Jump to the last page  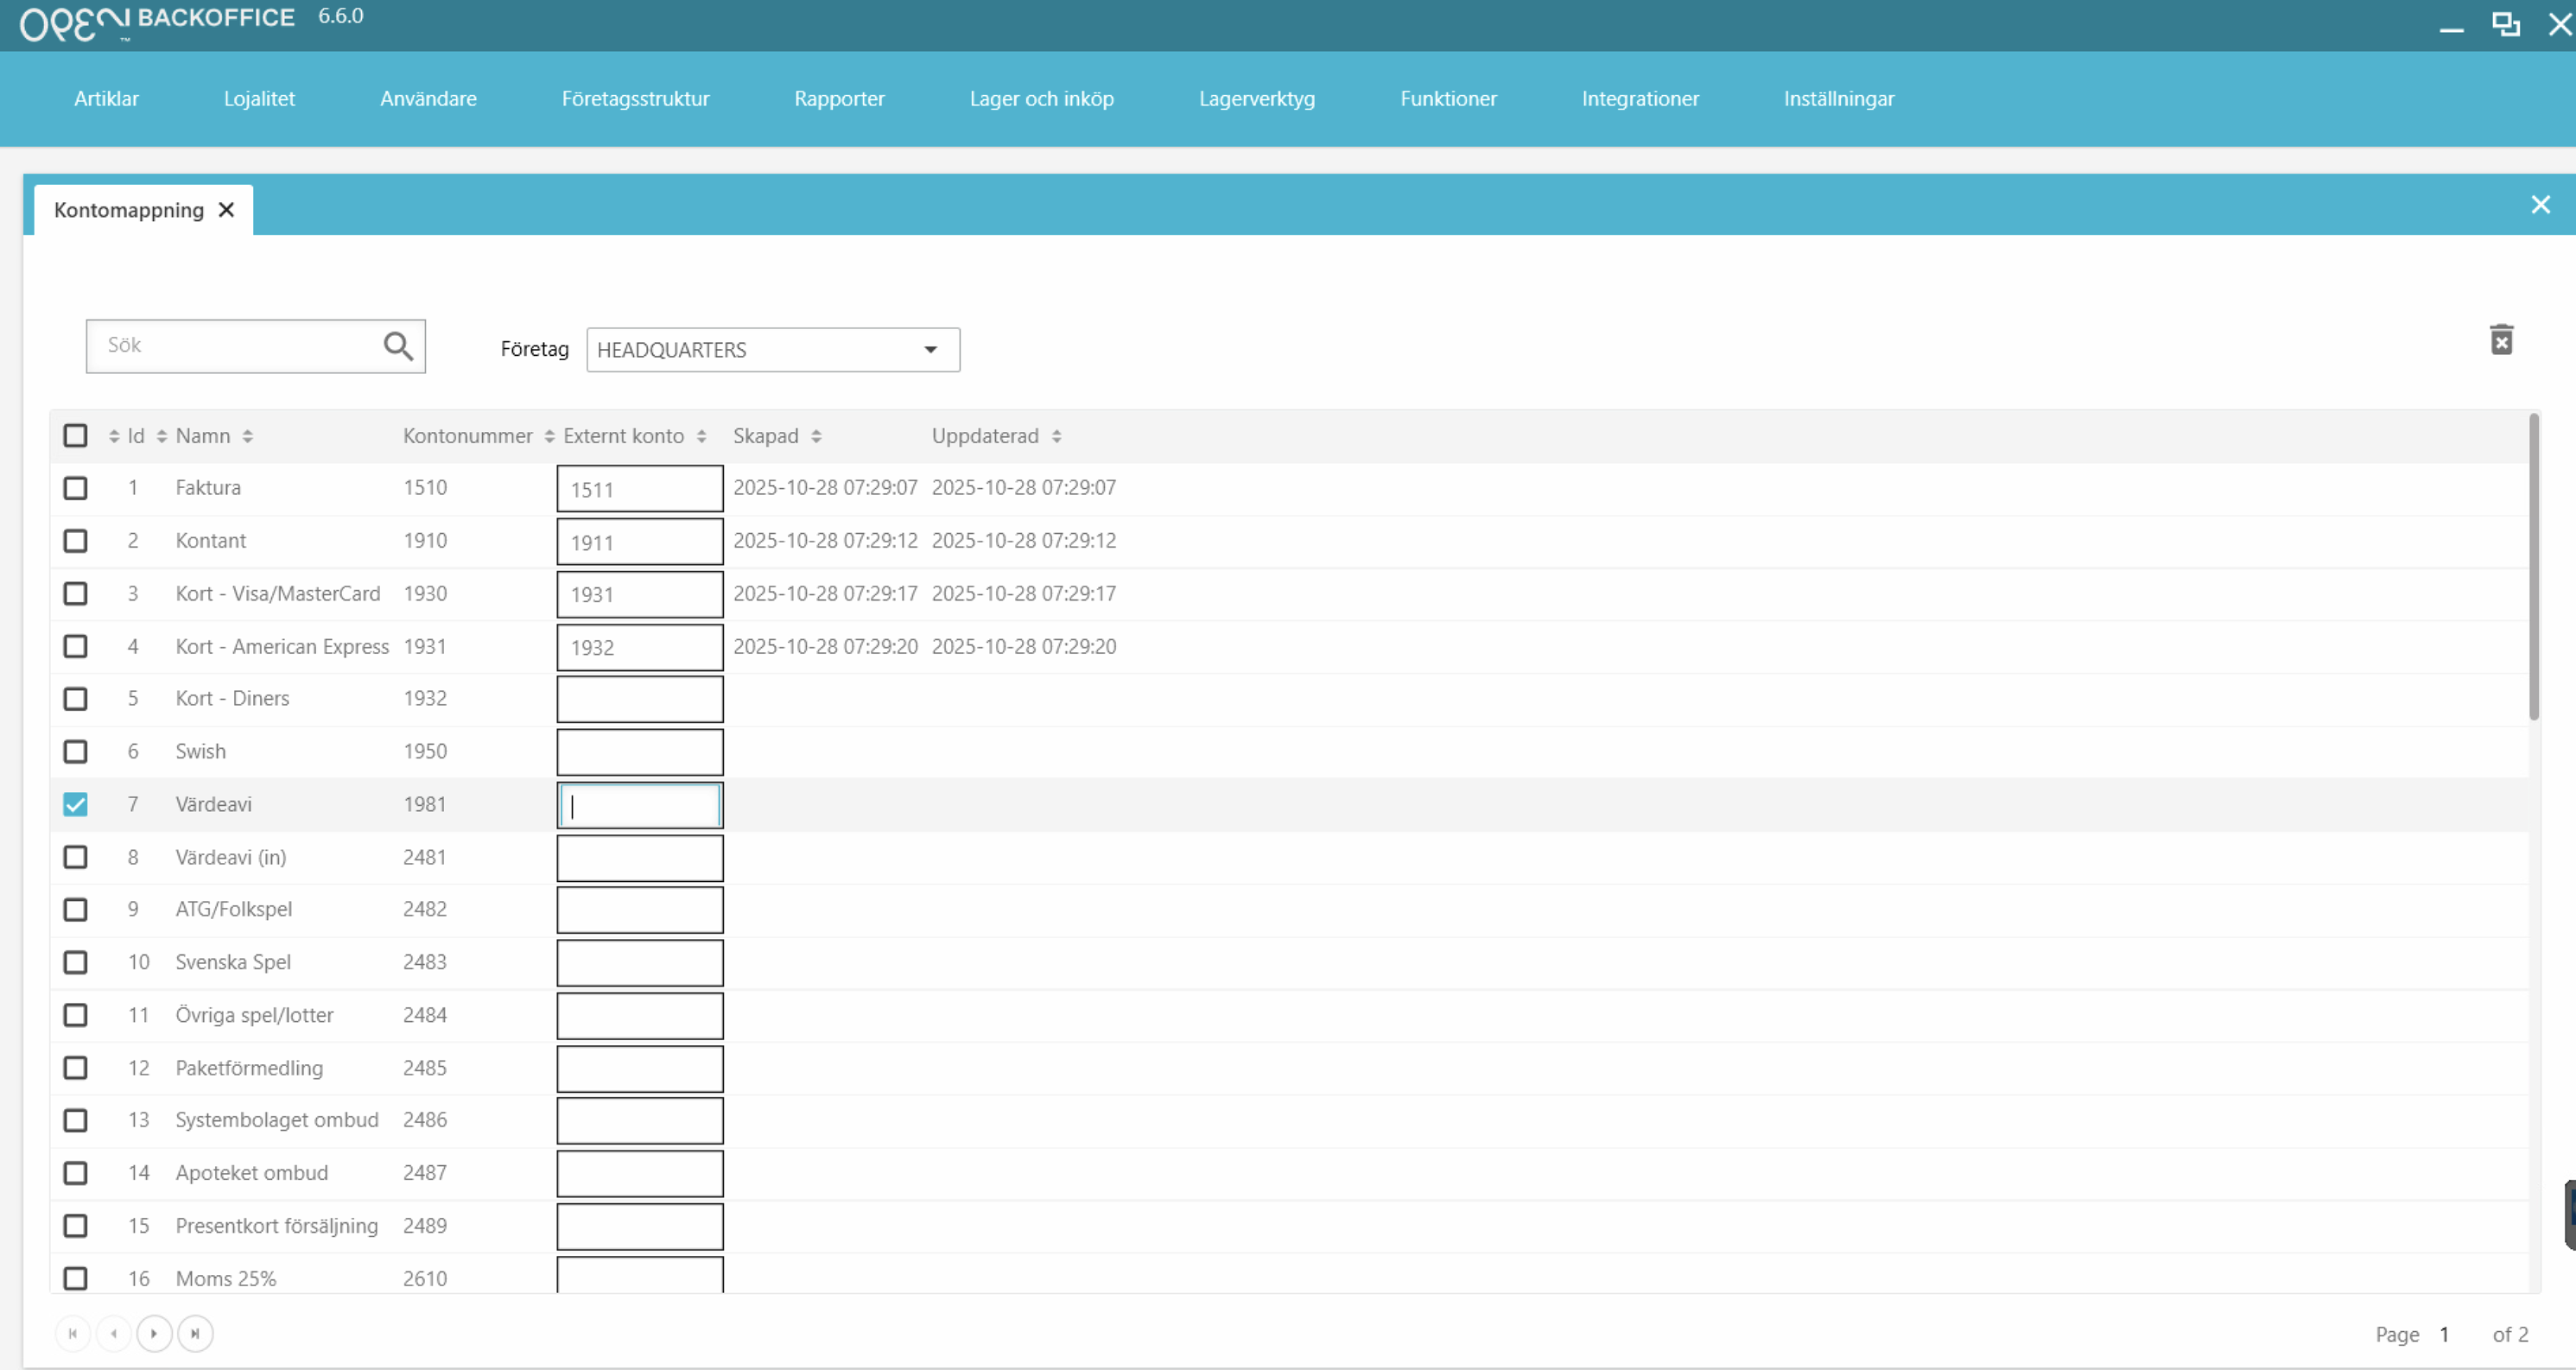click(x=195, y=1333)
